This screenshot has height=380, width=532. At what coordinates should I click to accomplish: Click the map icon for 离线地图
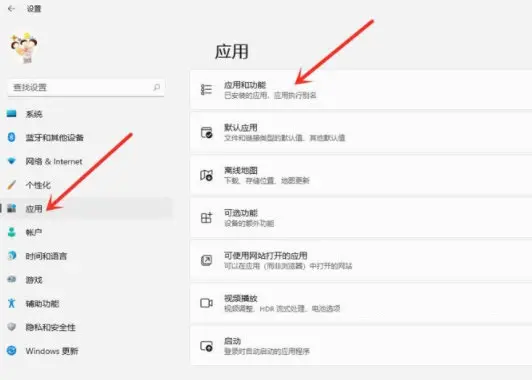click(206, 175)
